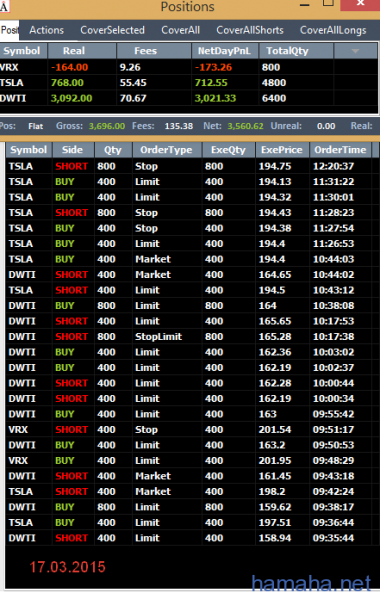Click the CoverAll button
380x593 pixels.
(x=180, y=30)
